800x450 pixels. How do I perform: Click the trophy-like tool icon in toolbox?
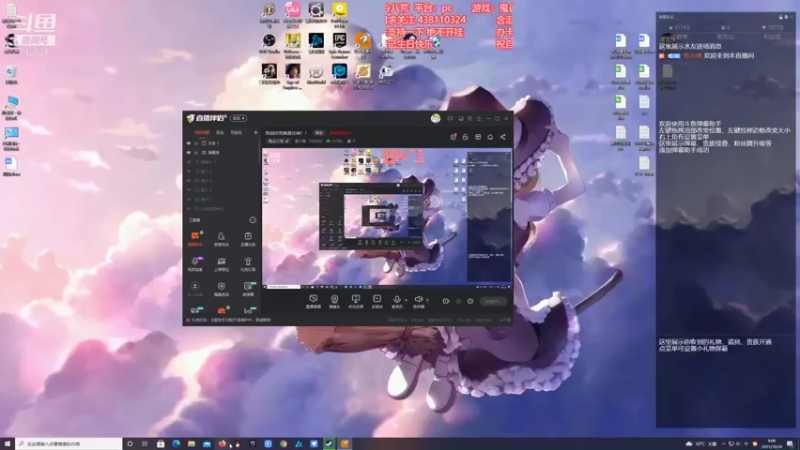coord(247,261)
